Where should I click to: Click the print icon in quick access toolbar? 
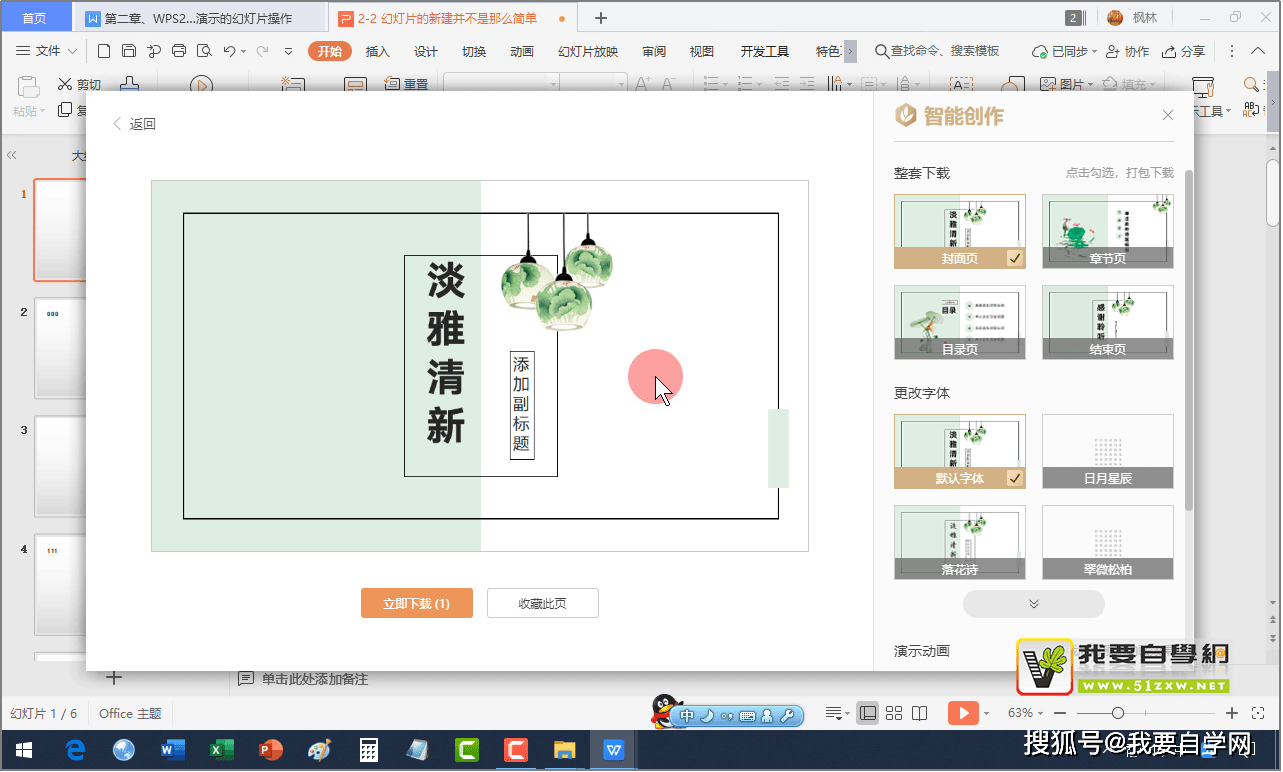(x=179, y=51)
